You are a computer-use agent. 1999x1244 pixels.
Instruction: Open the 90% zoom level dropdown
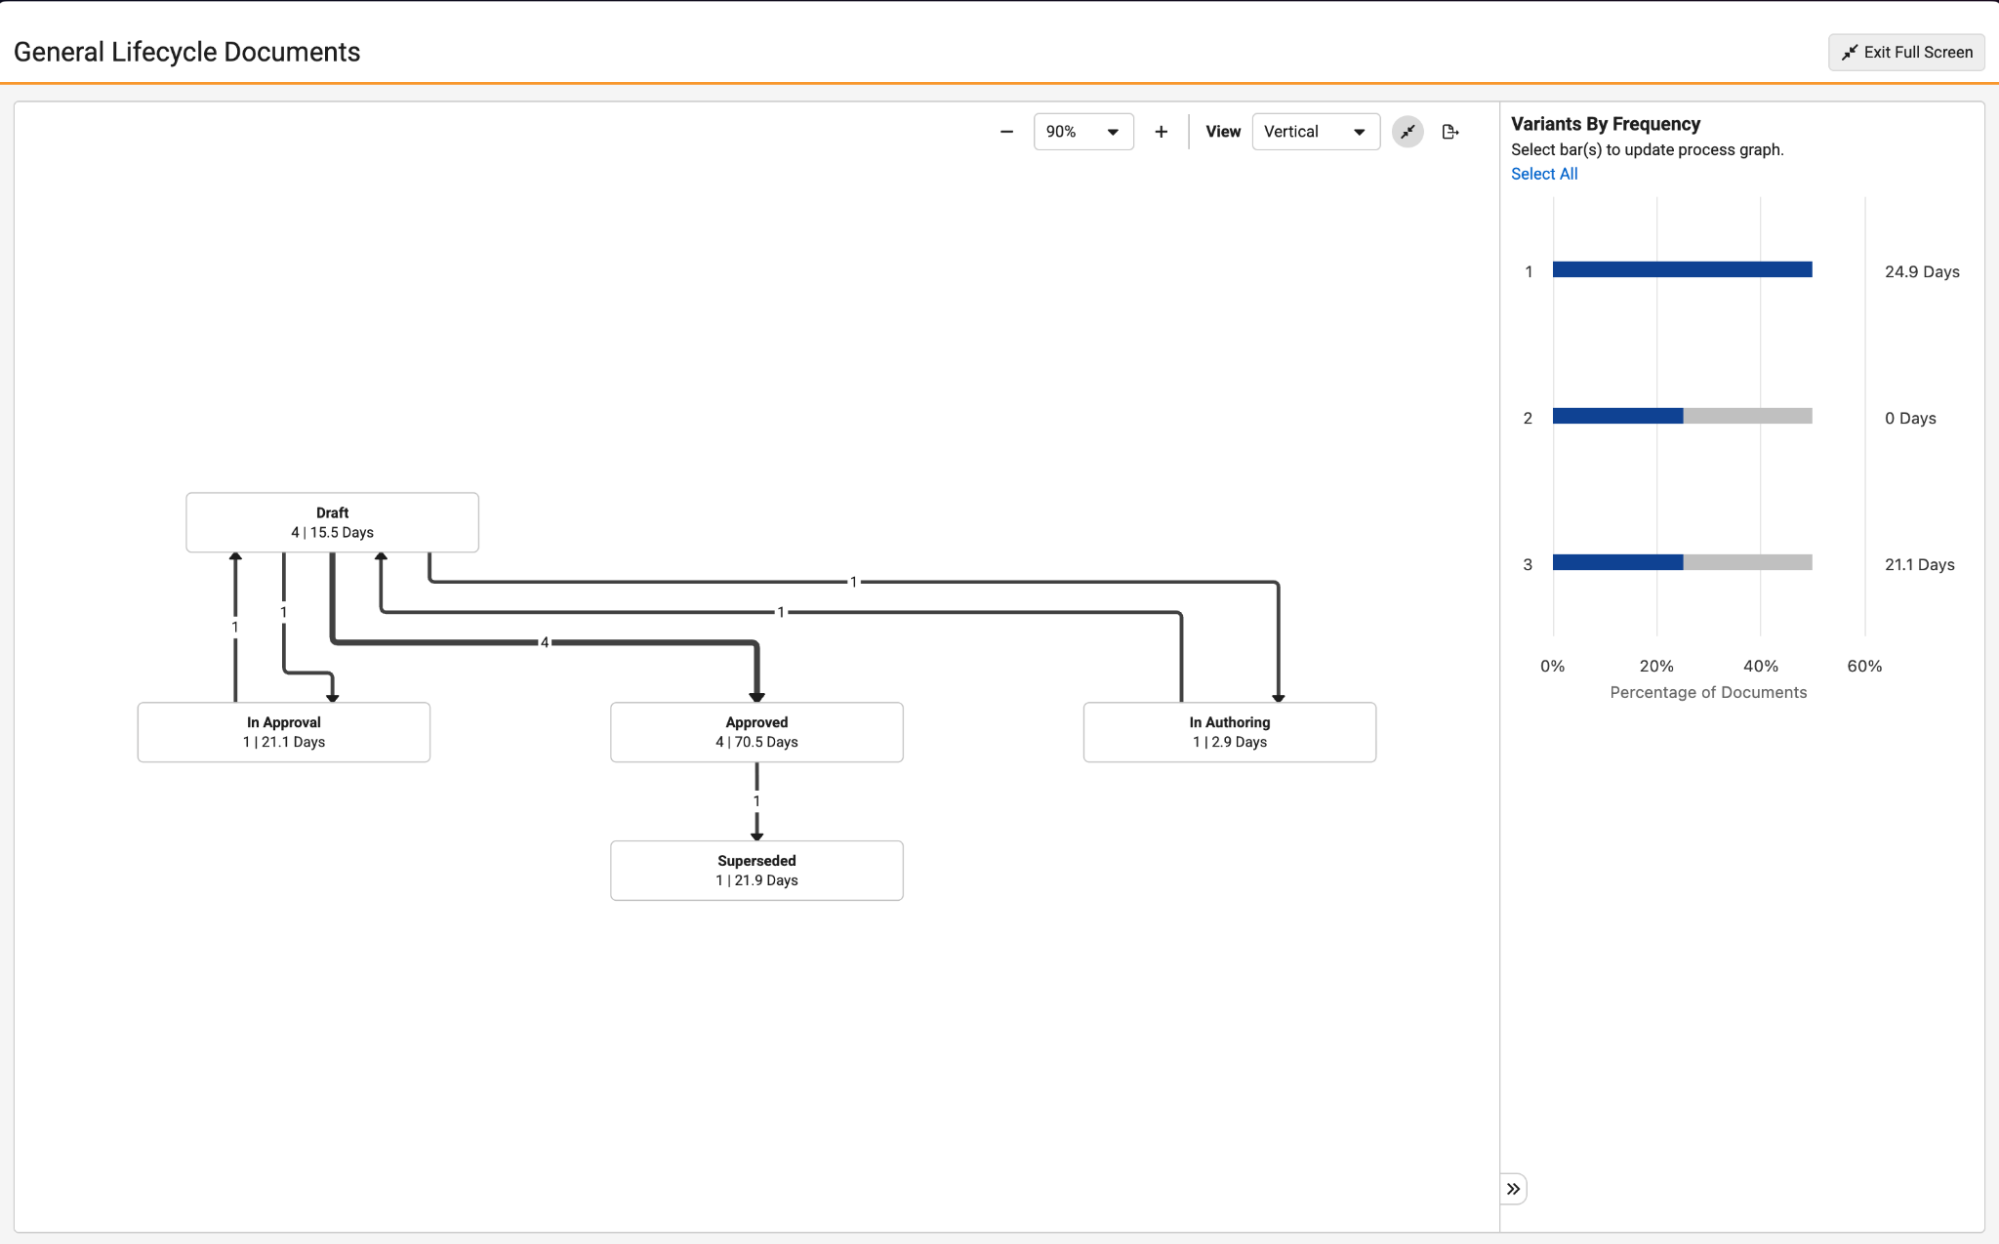pos(1083,132)
